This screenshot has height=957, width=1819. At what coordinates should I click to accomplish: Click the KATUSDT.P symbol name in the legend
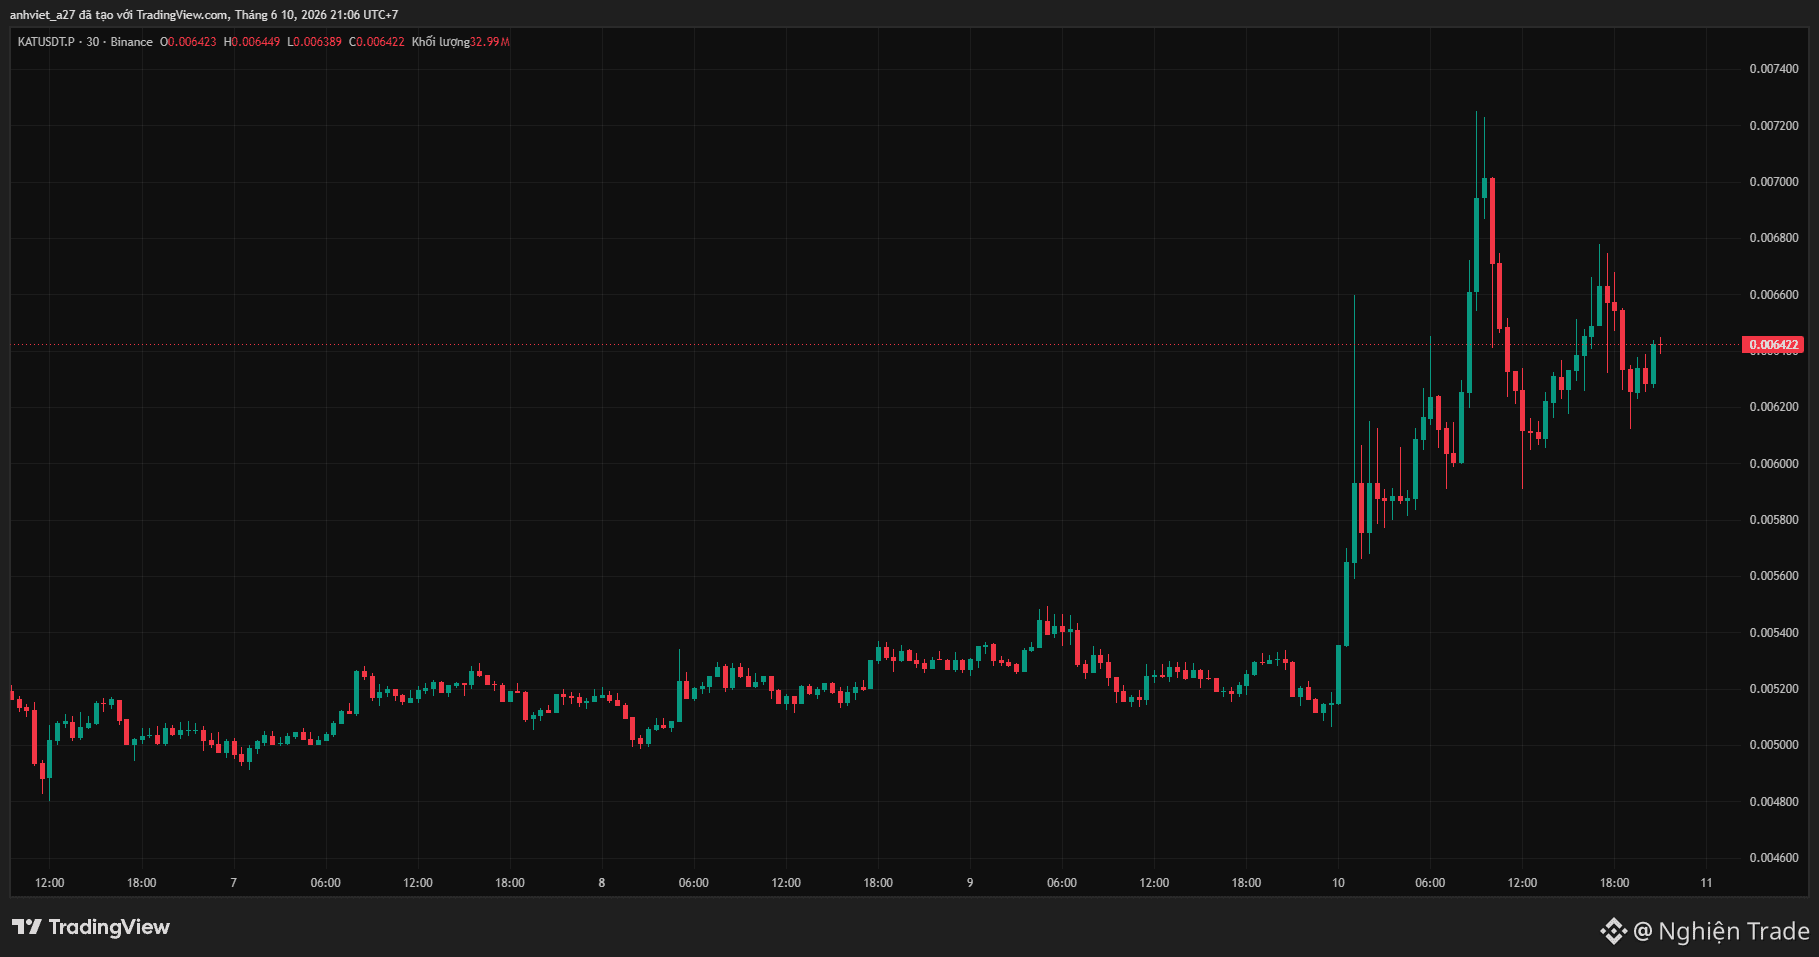[x=46, y=42]
